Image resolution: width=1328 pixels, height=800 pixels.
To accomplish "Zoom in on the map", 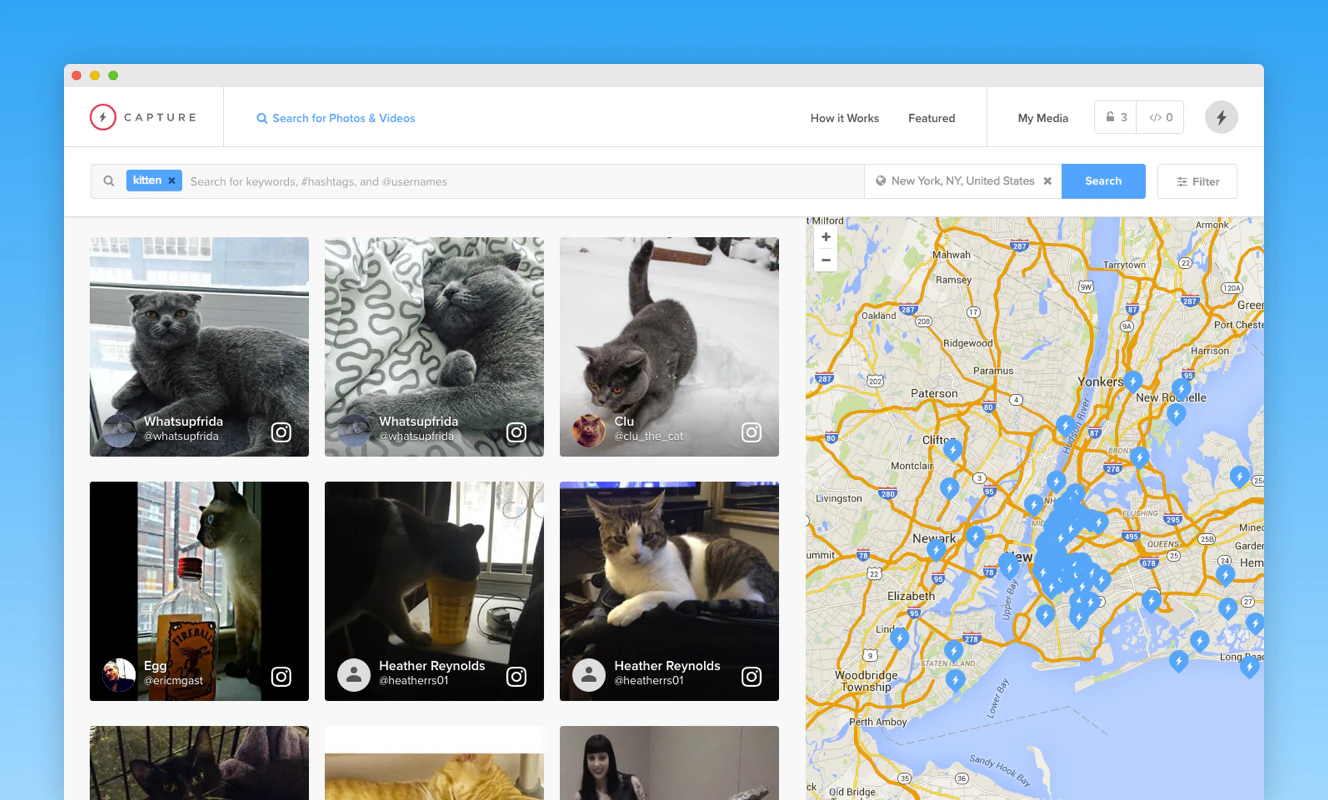I will coord(825,237).
